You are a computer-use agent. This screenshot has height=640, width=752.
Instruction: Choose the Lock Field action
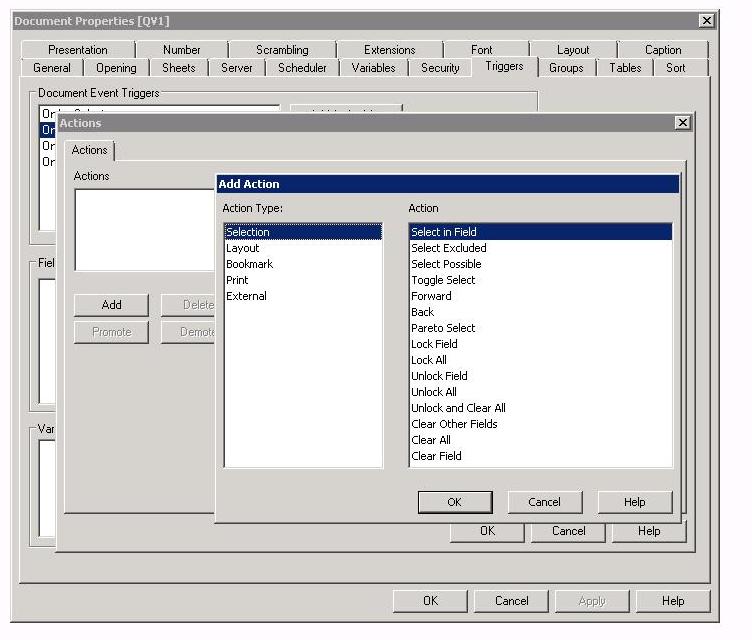pos(434,344)
